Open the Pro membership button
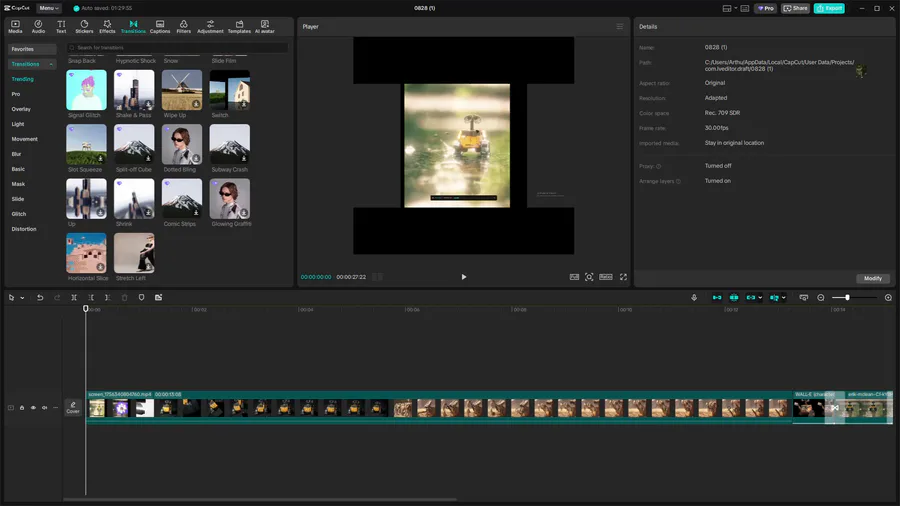Image resolution: width=900 pixels, height=506 pixels. point(766,8)
